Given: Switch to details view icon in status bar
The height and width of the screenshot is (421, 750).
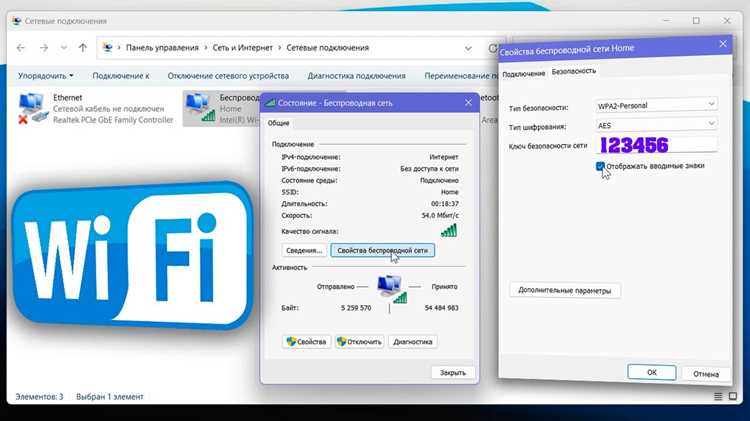Looking at the screenshot, I should (x=718, y=397).
